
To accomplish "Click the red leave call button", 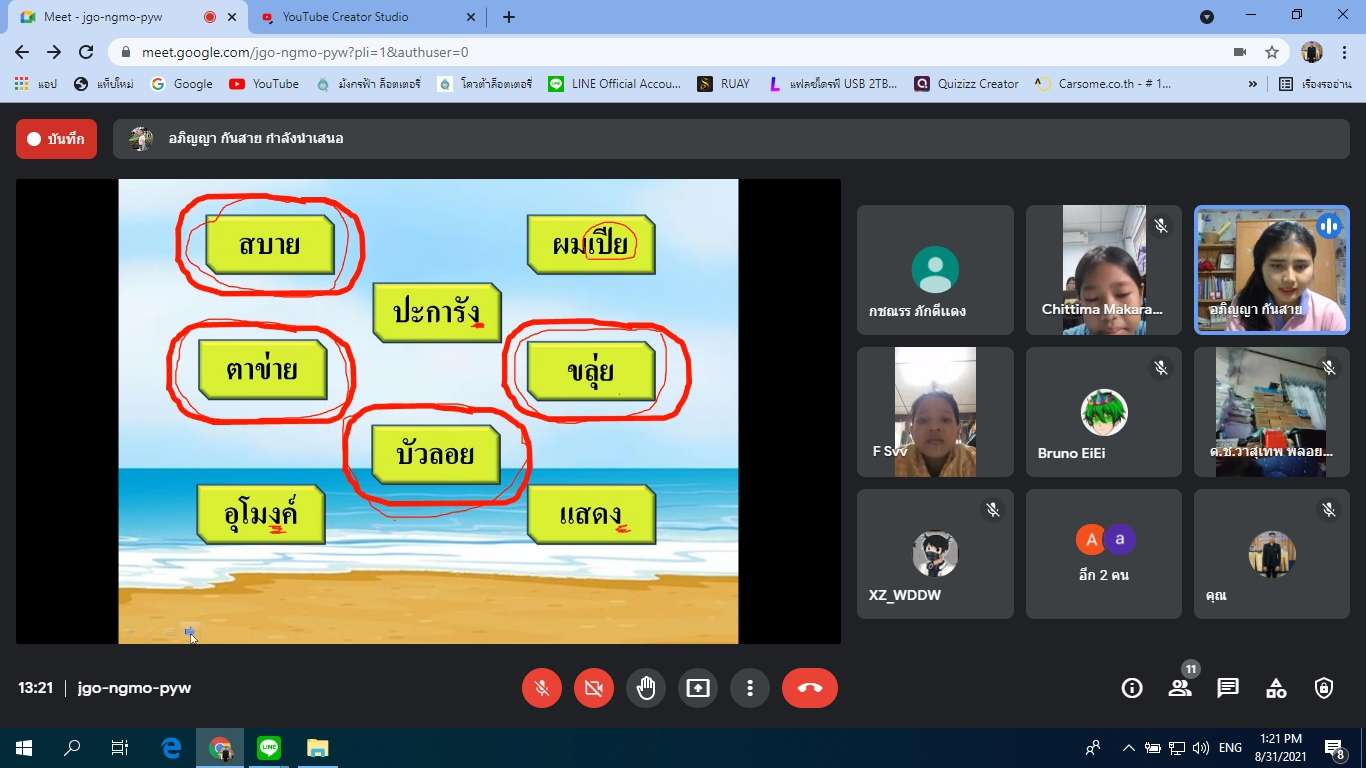I will (x=809, y=688).
